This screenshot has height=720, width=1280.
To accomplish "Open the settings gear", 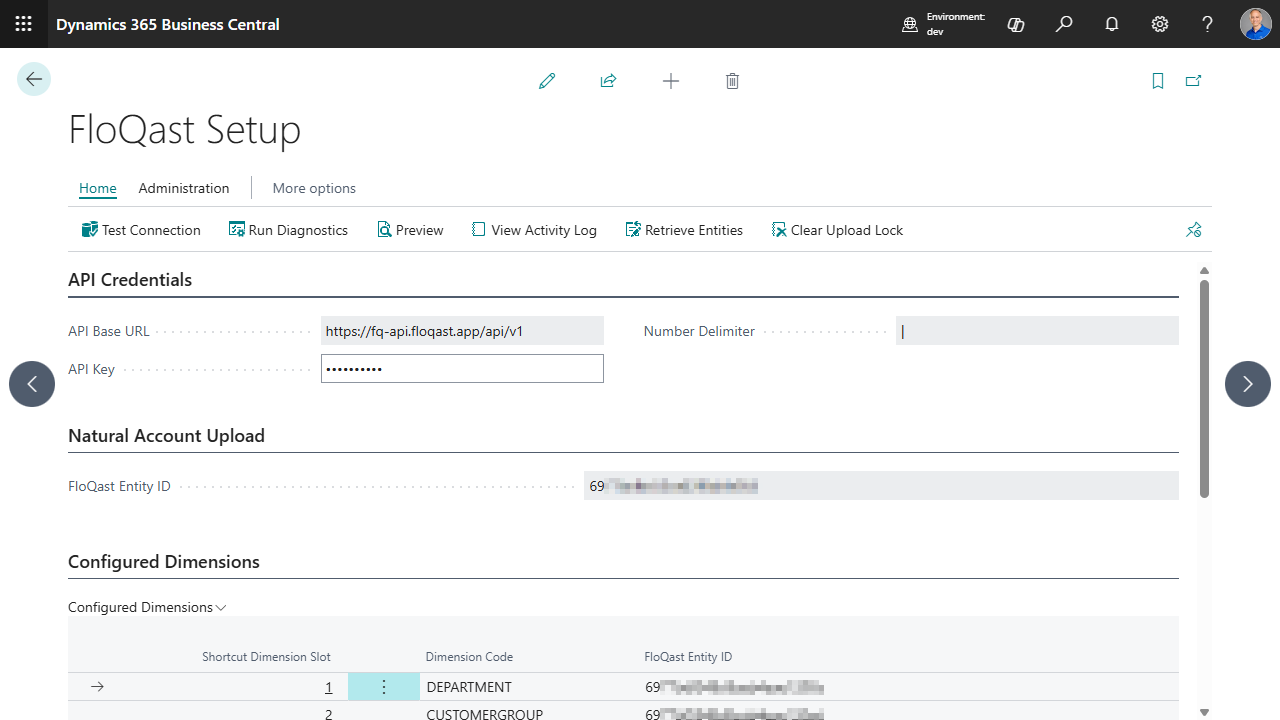I will click(1160, 24).
